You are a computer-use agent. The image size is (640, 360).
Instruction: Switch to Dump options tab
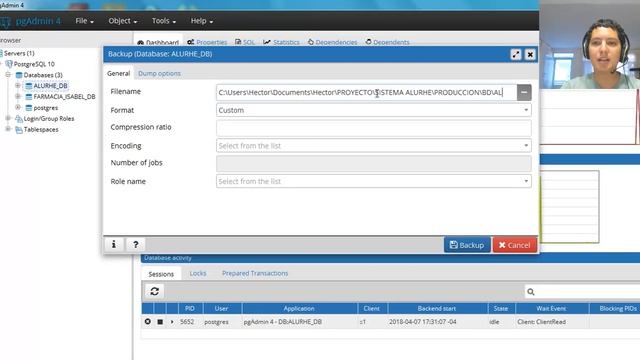pos(159,73)
